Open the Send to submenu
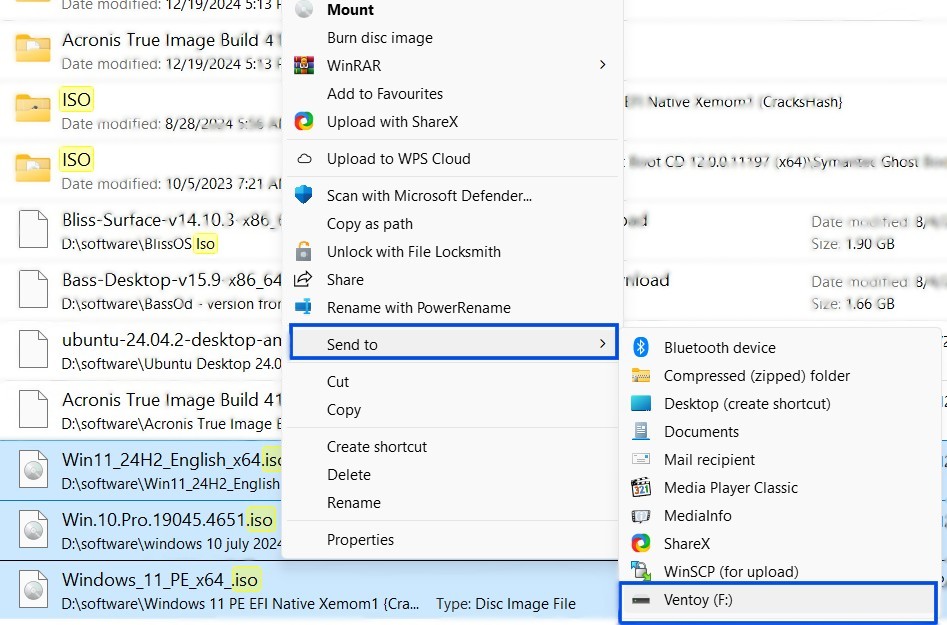The width and height of the screenshot is (947, 625). pos(350,344)
